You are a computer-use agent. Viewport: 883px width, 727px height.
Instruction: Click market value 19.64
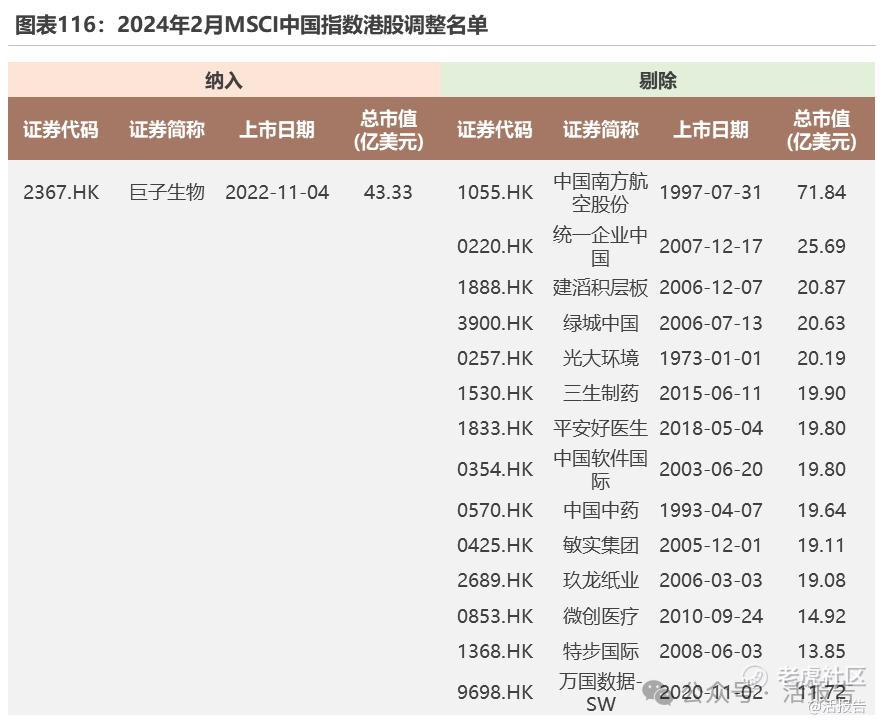click(x=822, y=510)
